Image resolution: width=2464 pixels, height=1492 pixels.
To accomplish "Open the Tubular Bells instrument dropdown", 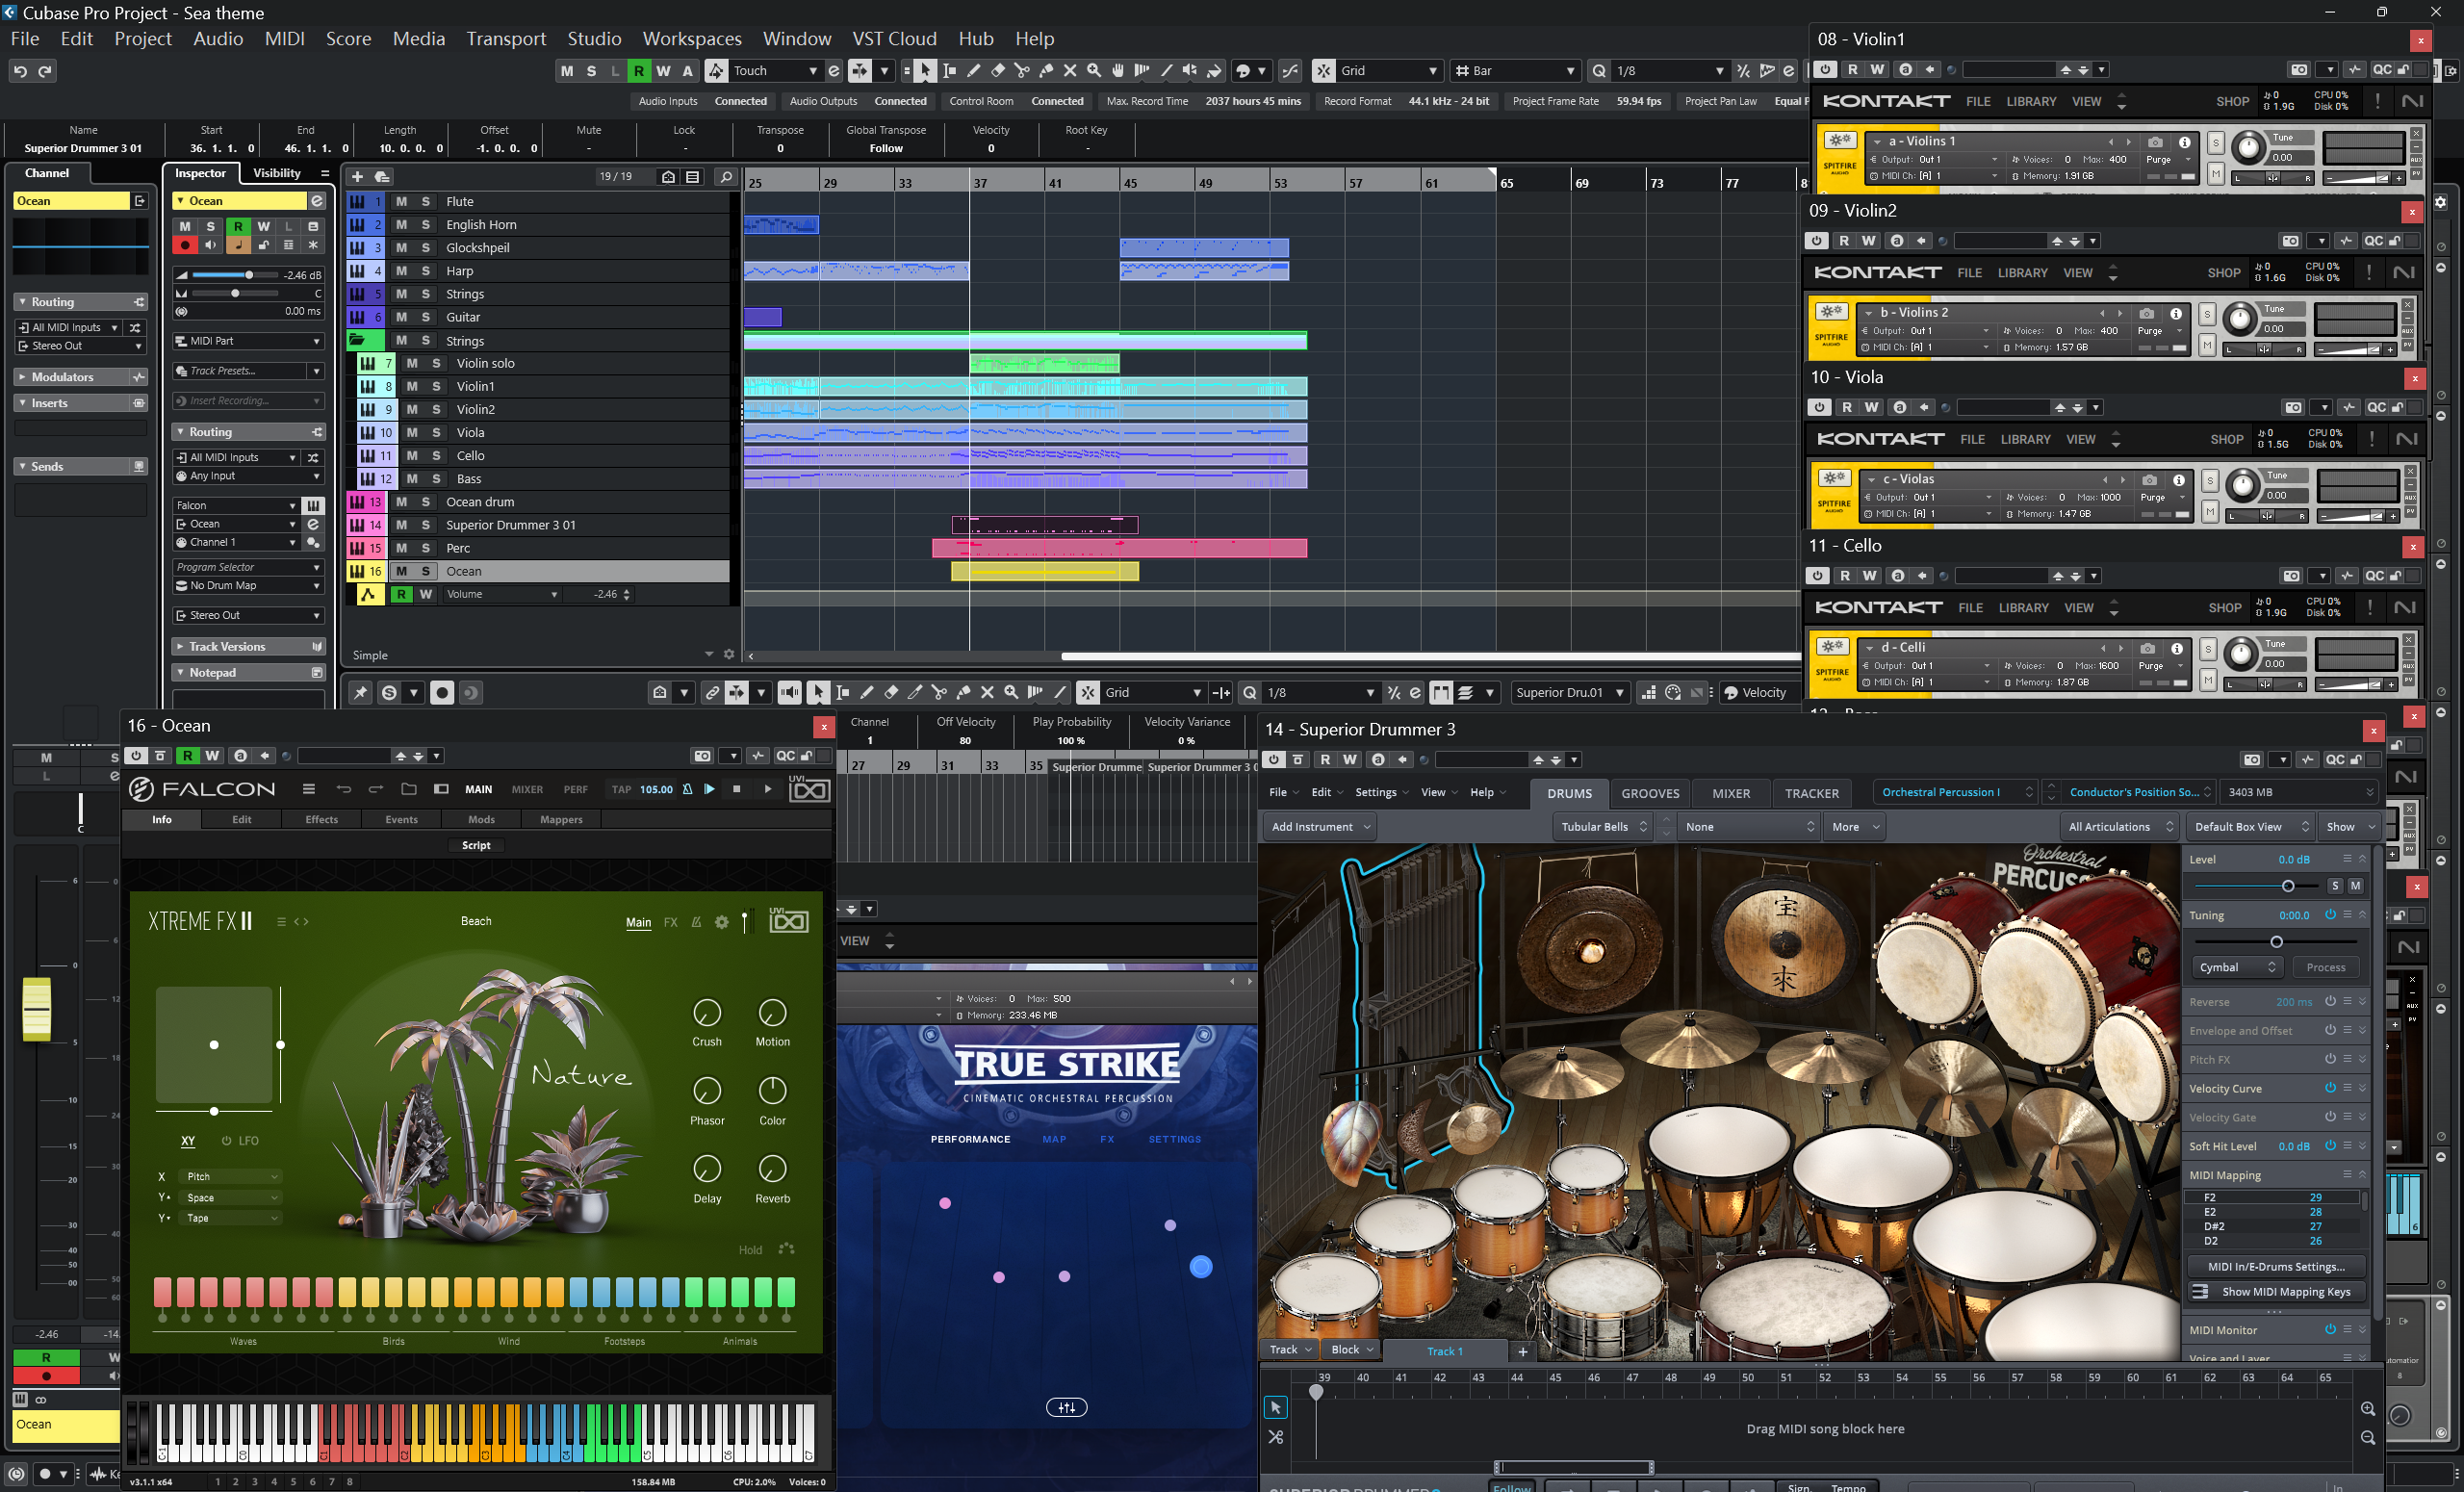I will point(1603,827).
